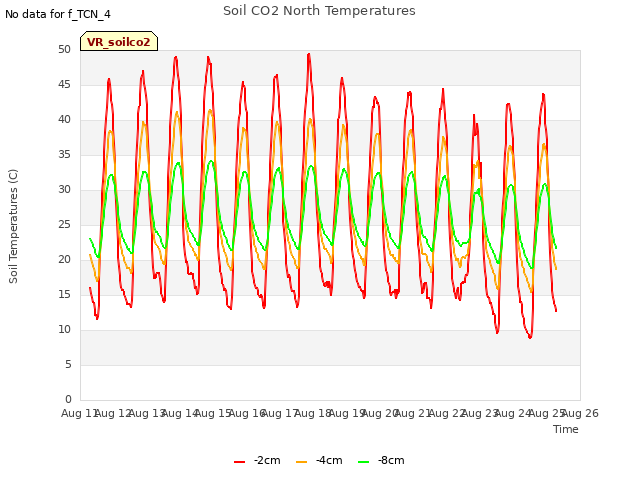Toggle the -8cm green legend entry

pyautogui.click(x=381, y=460)
